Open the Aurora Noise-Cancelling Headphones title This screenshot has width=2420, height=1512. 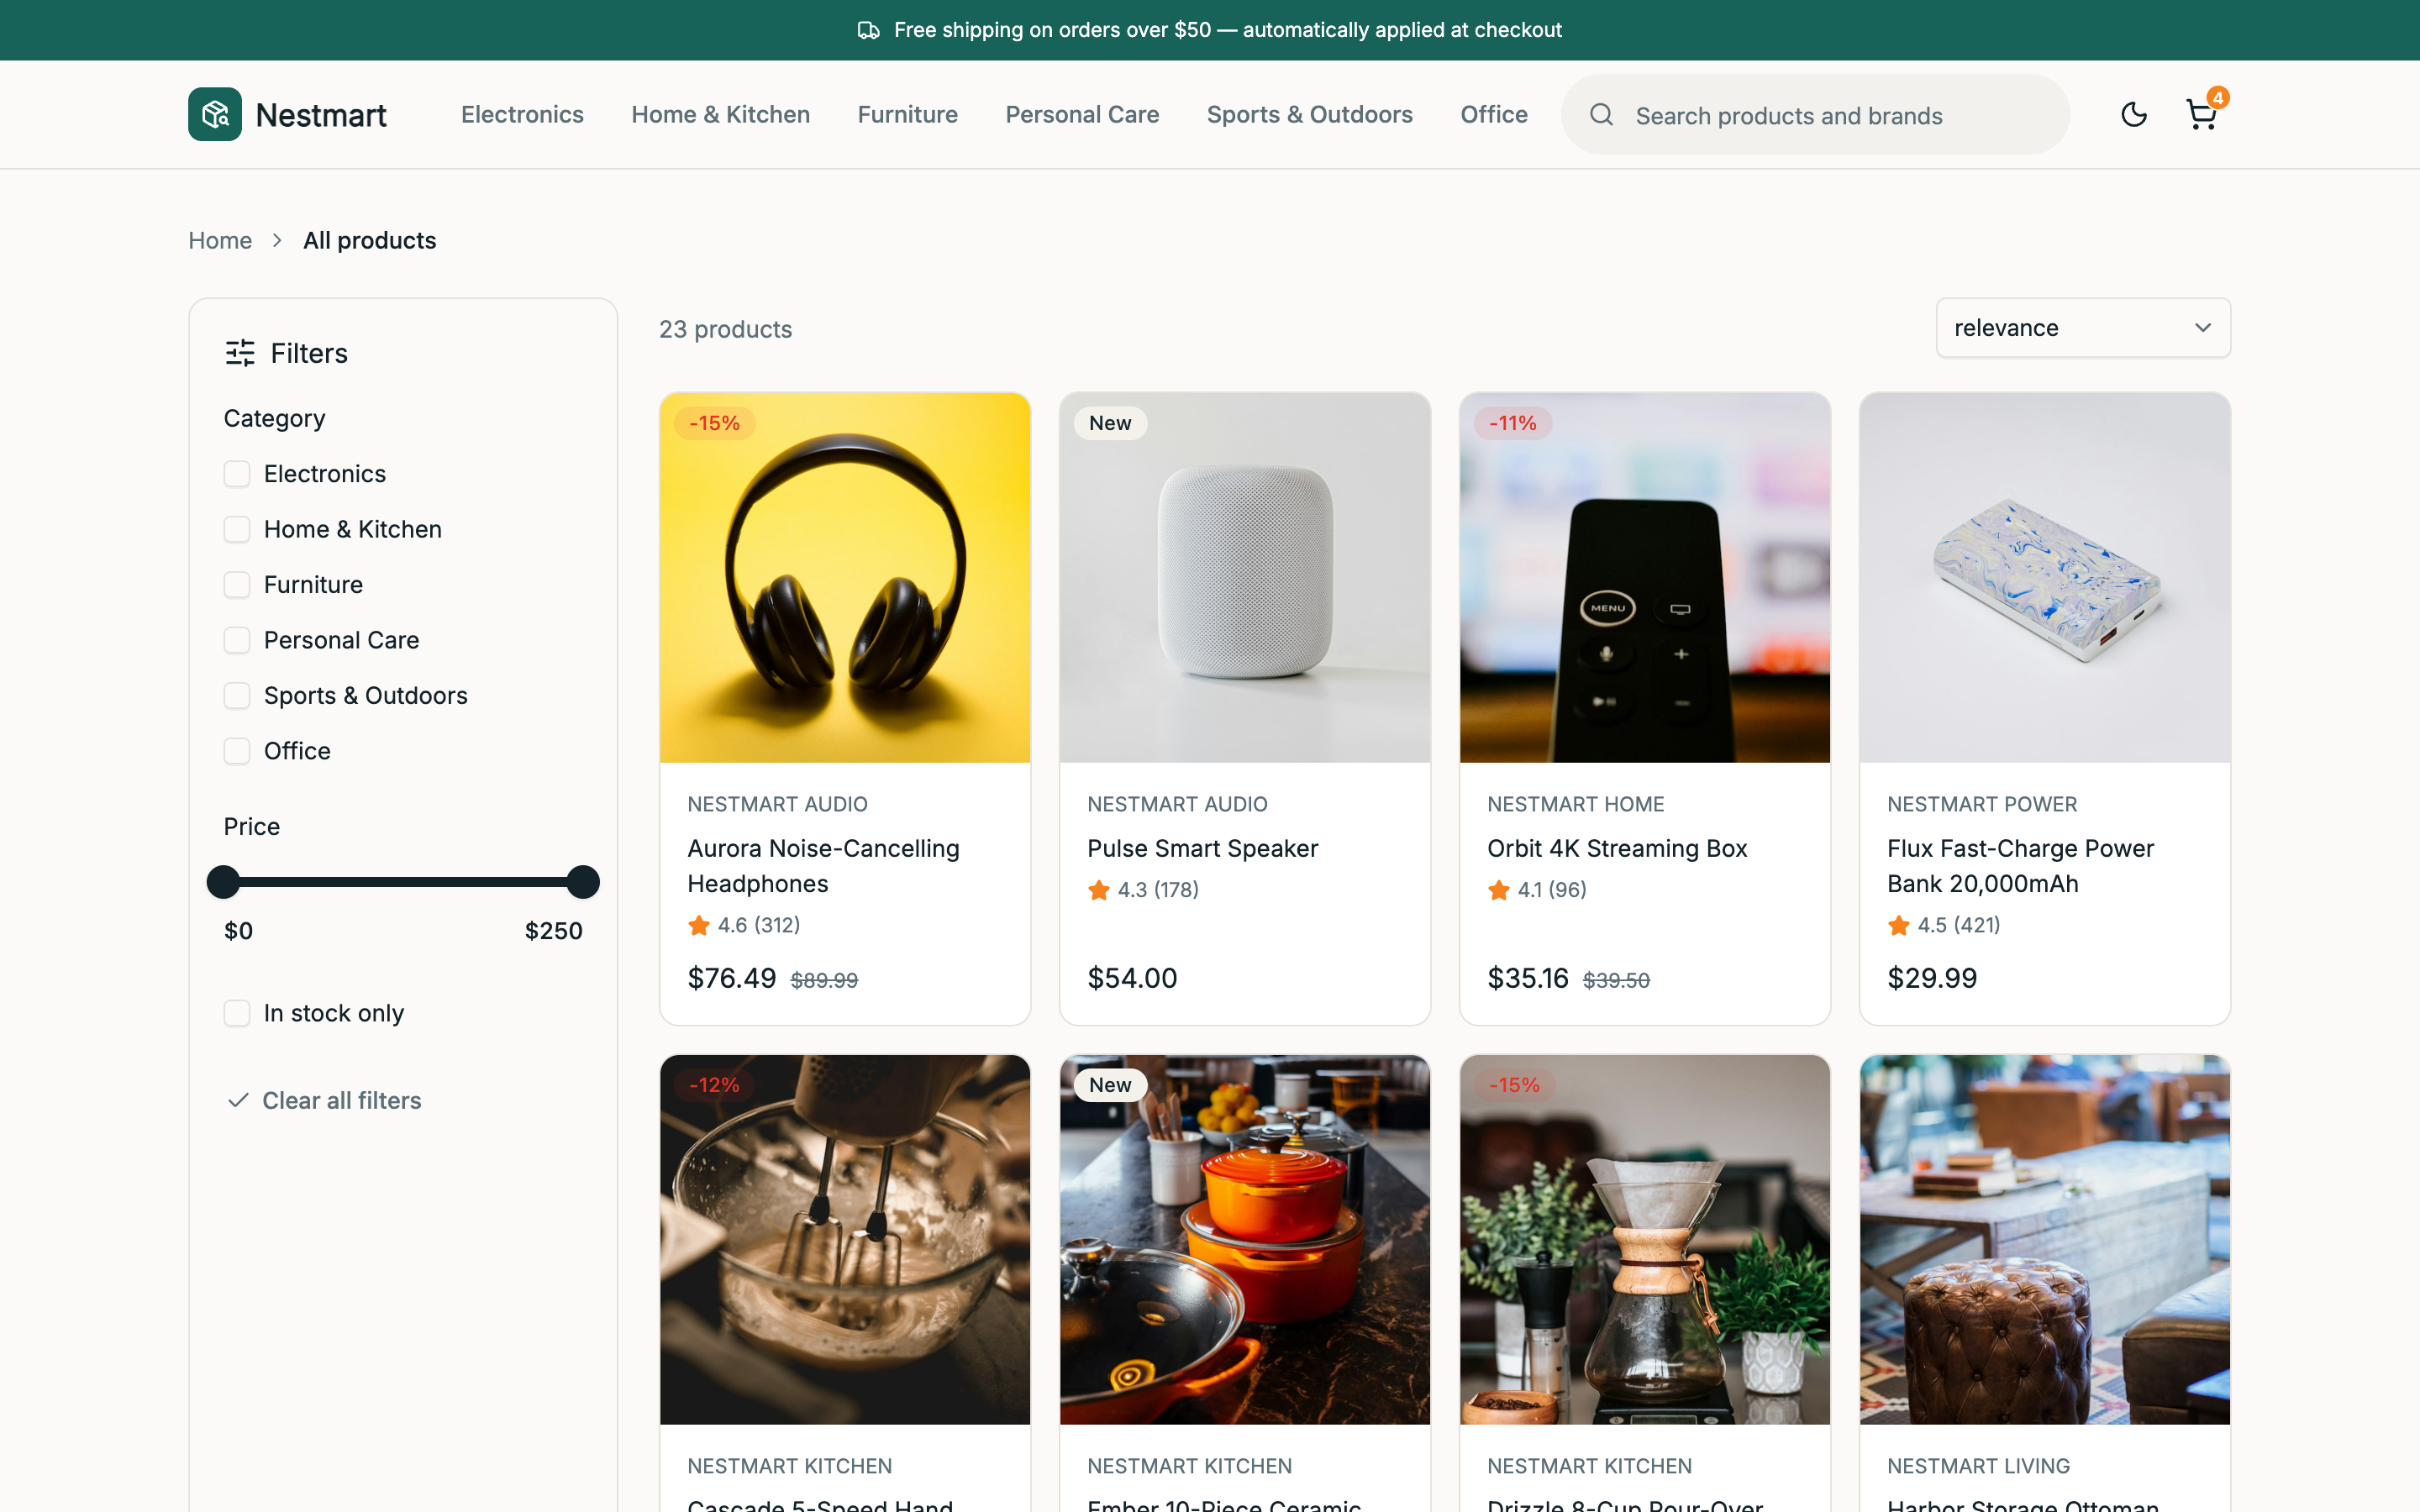[x=824, y=866]
